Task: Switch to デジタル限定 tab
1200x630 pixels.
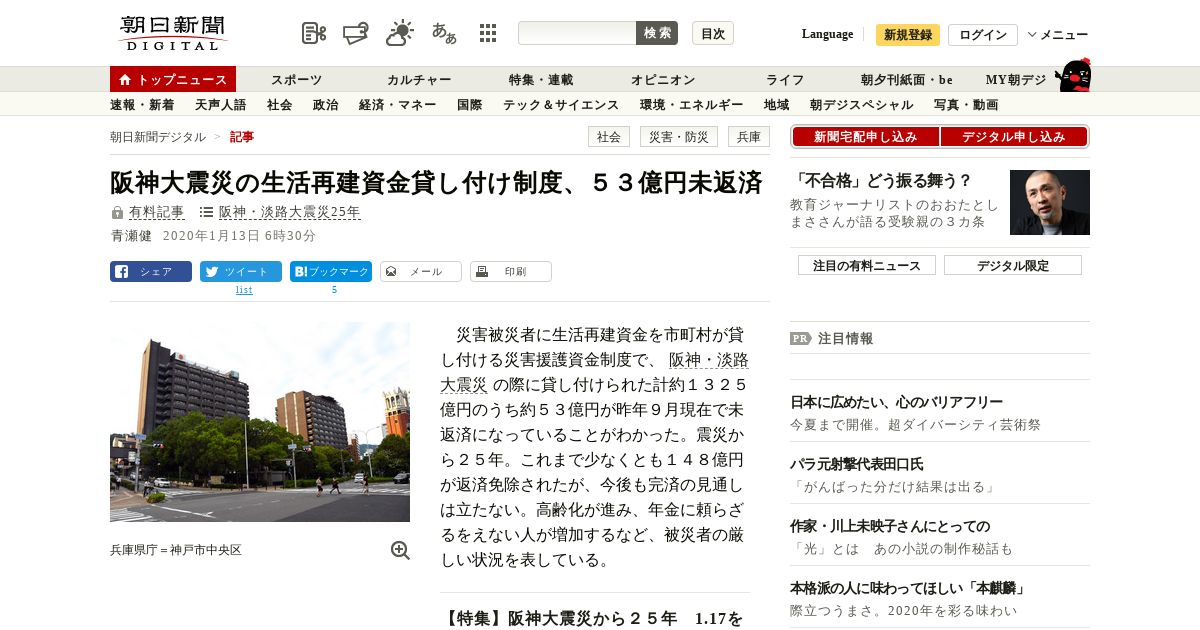Action: [x=1013, y=265]
